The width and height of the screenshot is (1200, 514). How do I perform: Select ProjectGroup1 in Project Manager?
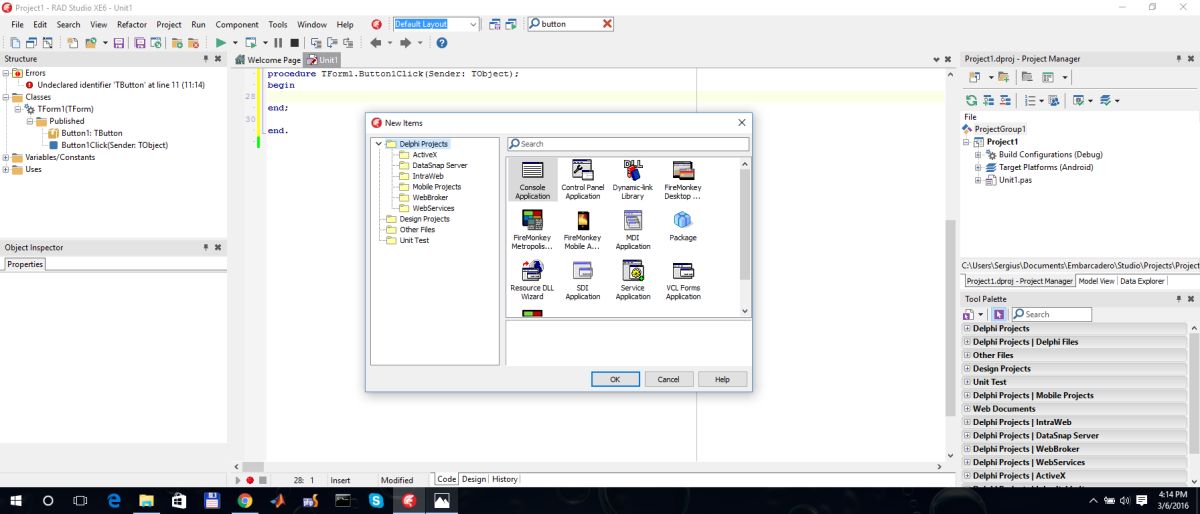tap(1000, 129)
